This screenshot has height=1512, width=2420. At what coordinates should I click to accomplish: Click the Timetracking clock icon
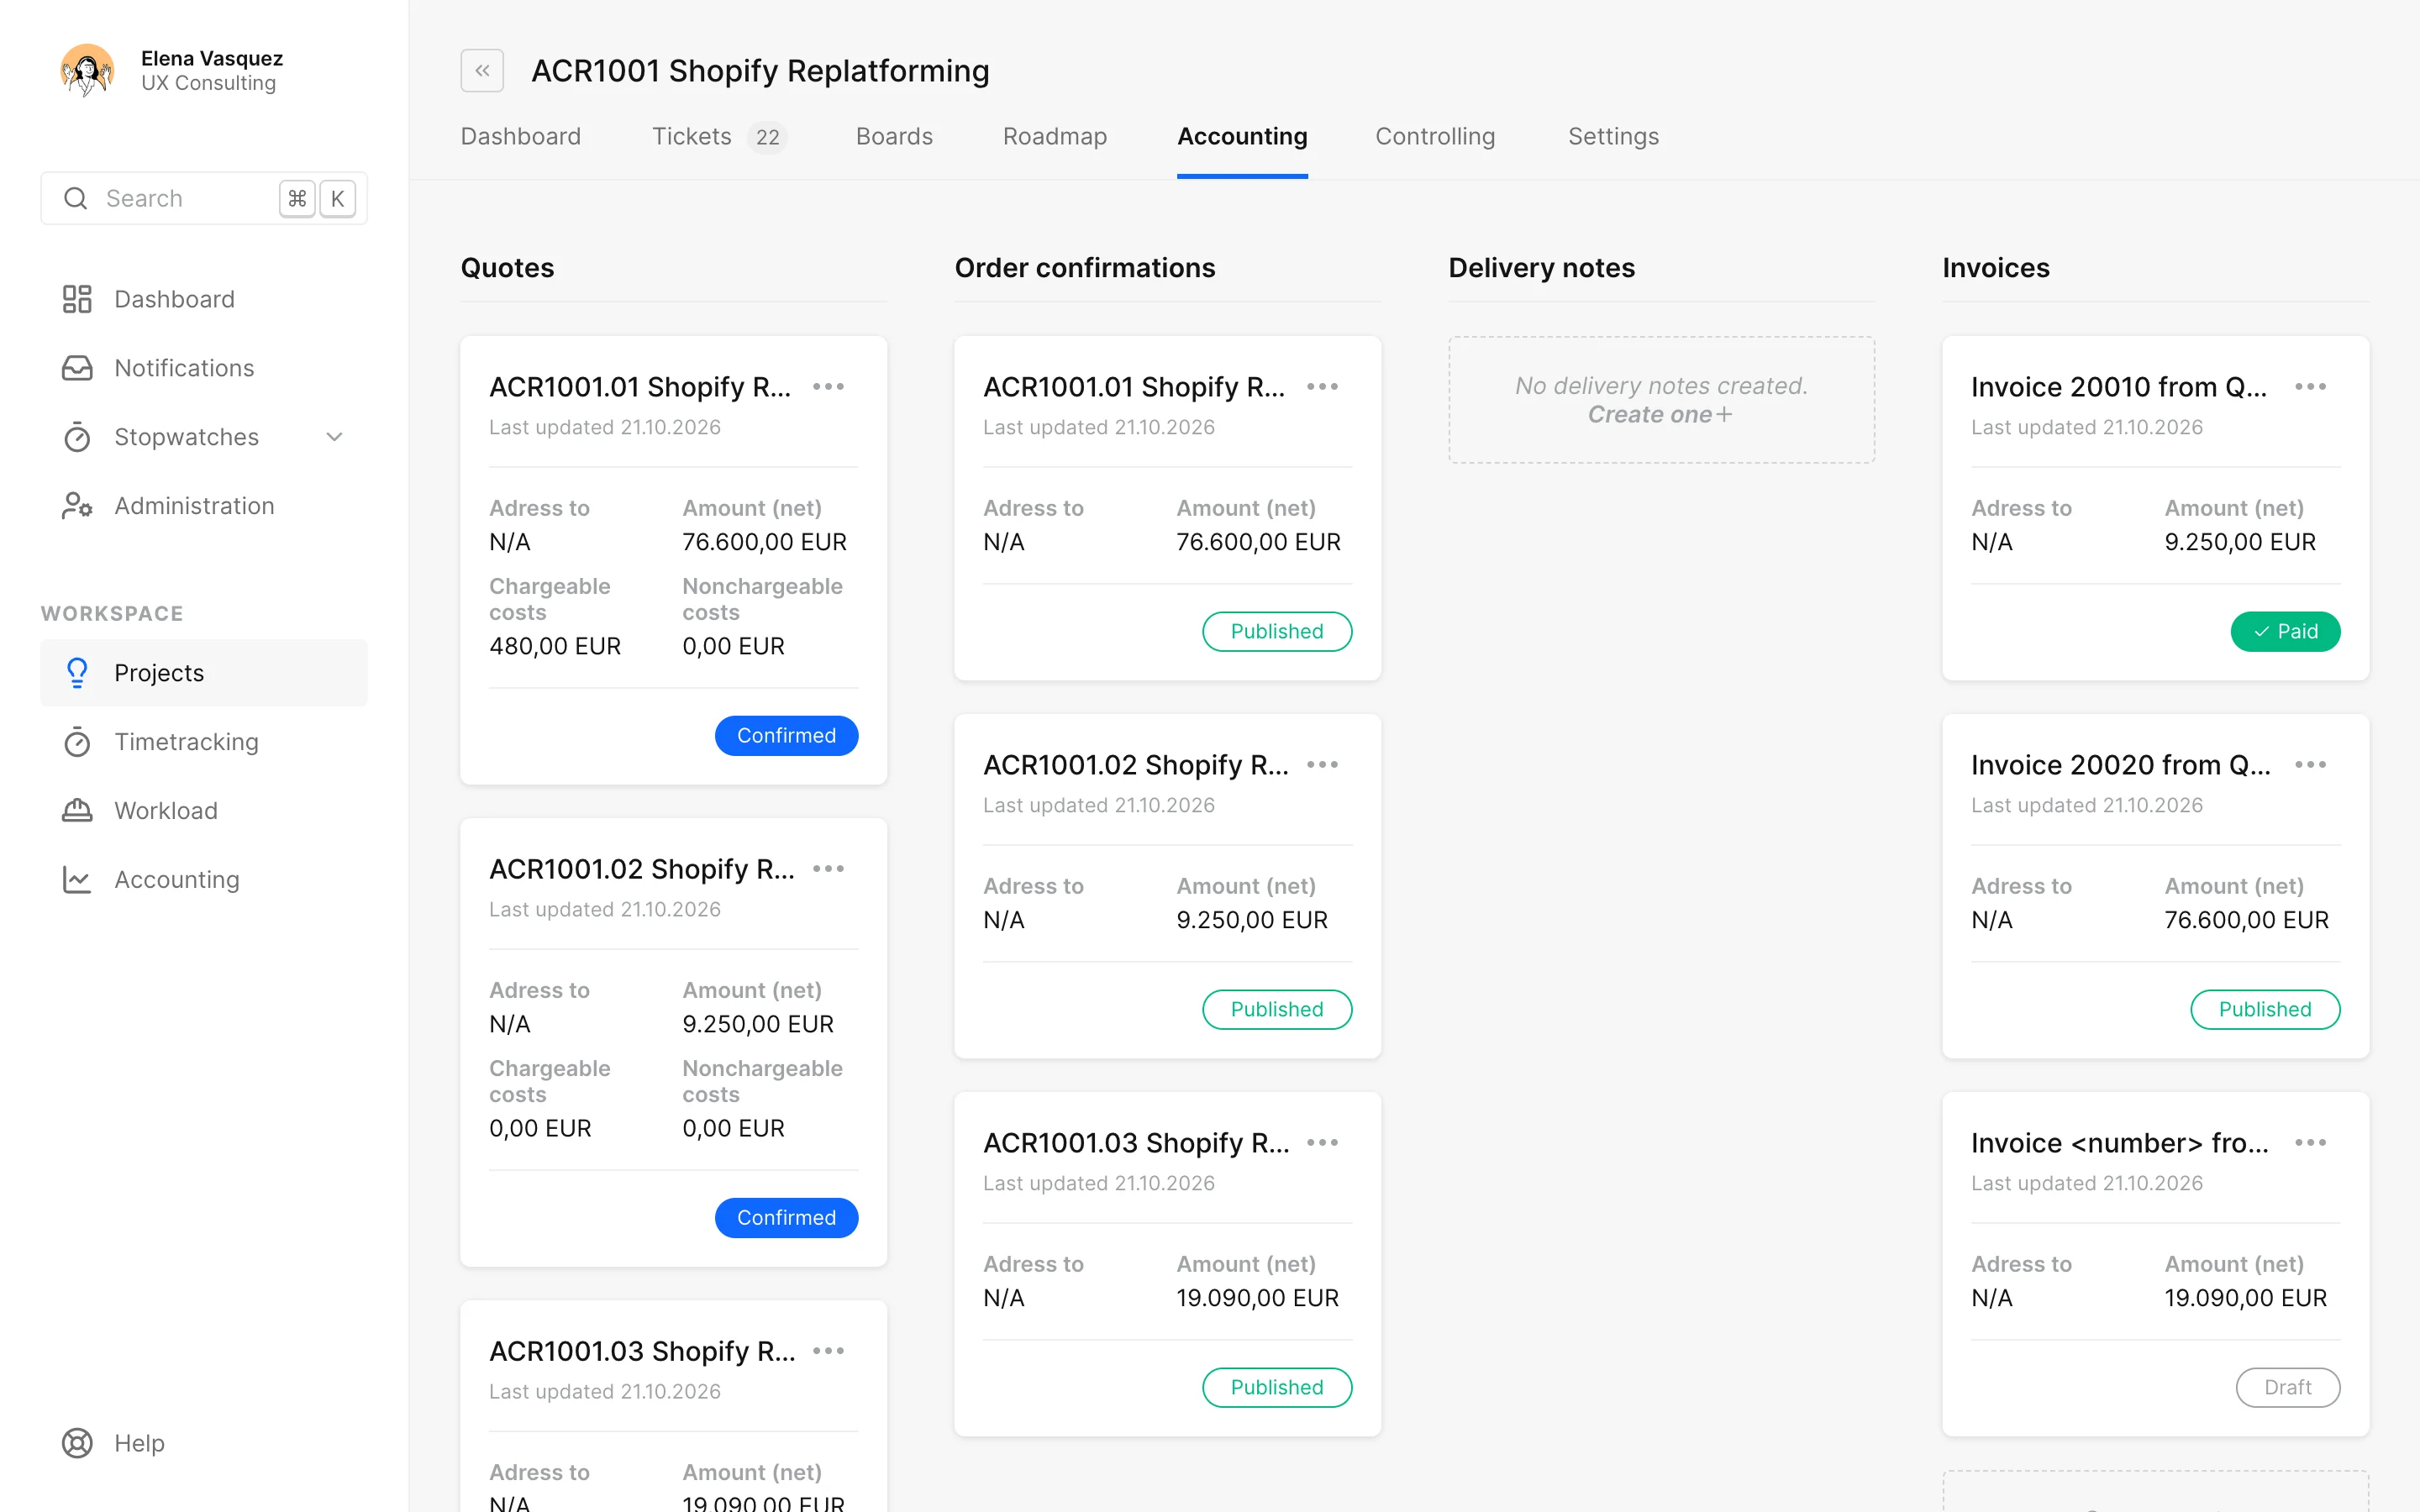(x=77, y=742)
